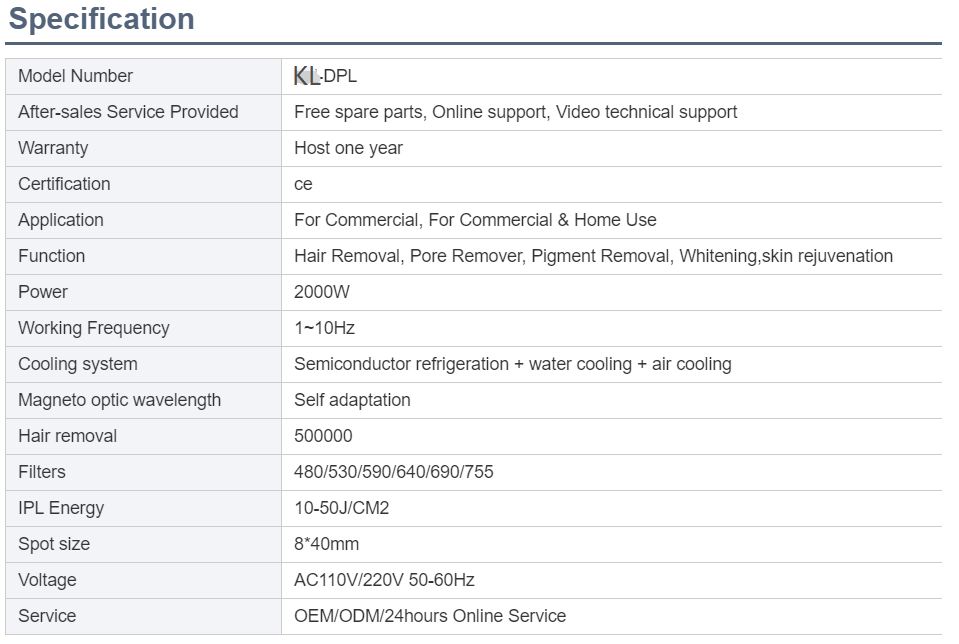Click the 1~10Hz working frequency value
The height and width of the screenshot is (644, 959).
tap(324, 328)
